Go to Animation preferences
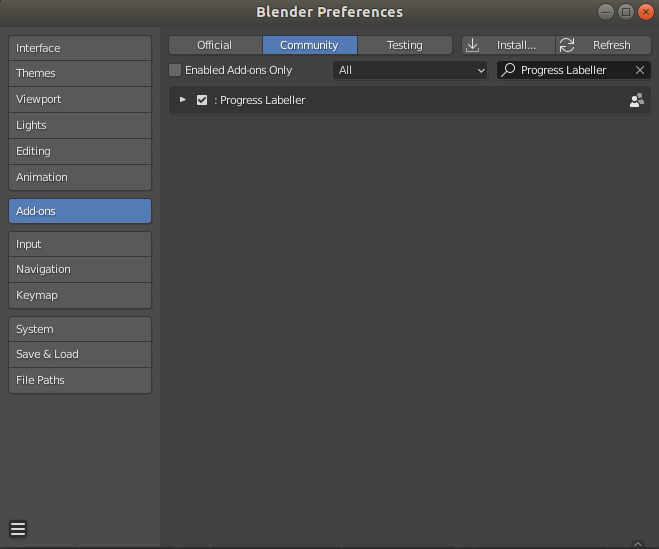 click(x=80, y=177)
